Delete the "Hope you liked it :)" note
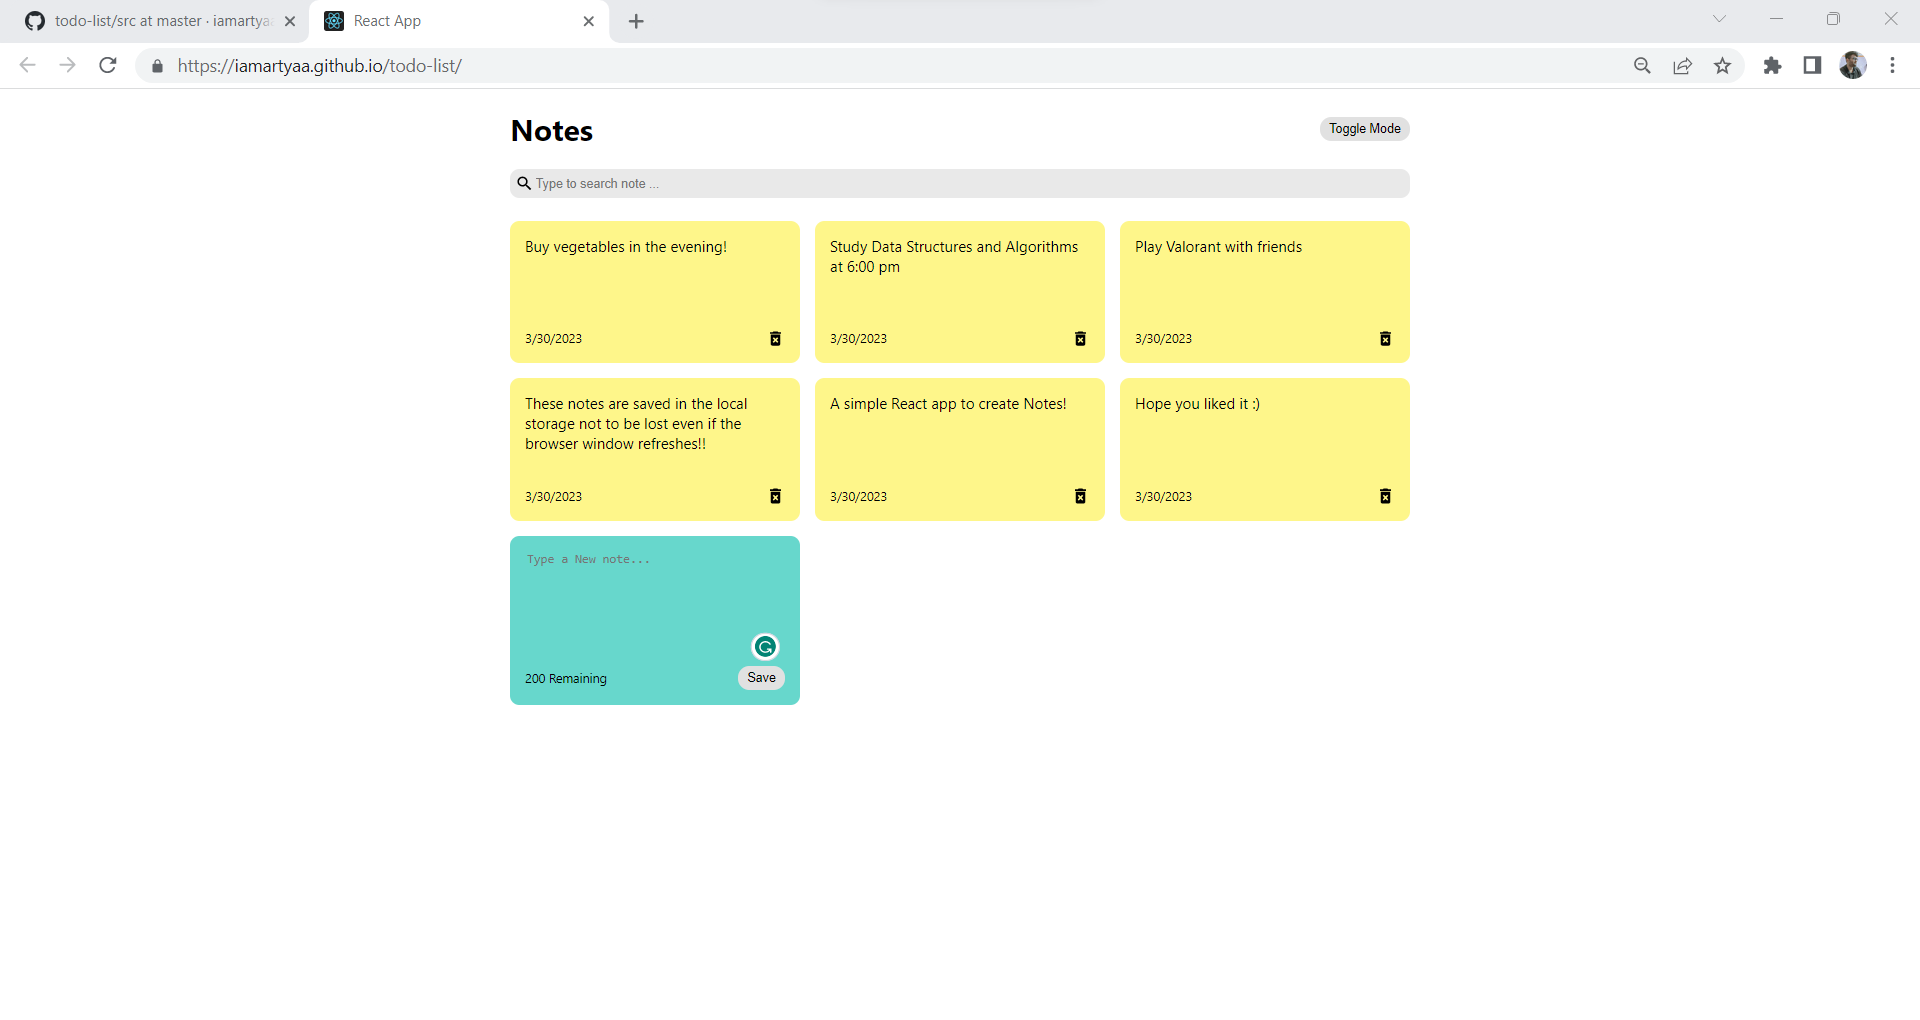The width and height of the screenshot is (1920, 1020). (x=1385, y=496)
